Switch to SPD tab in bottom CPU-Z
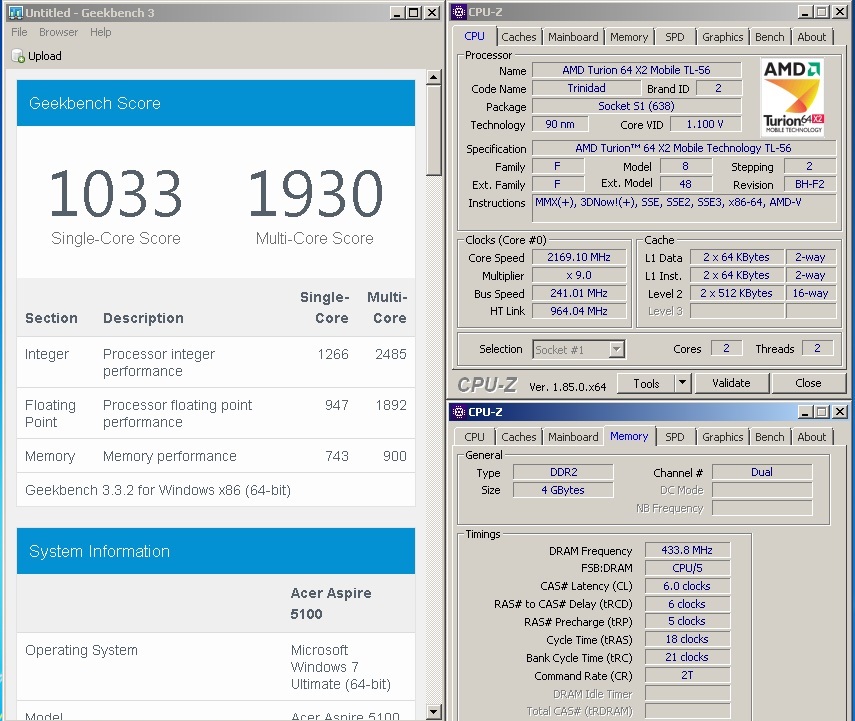The width and height of the screenshot is (855, 721). [x=675, y=437]
